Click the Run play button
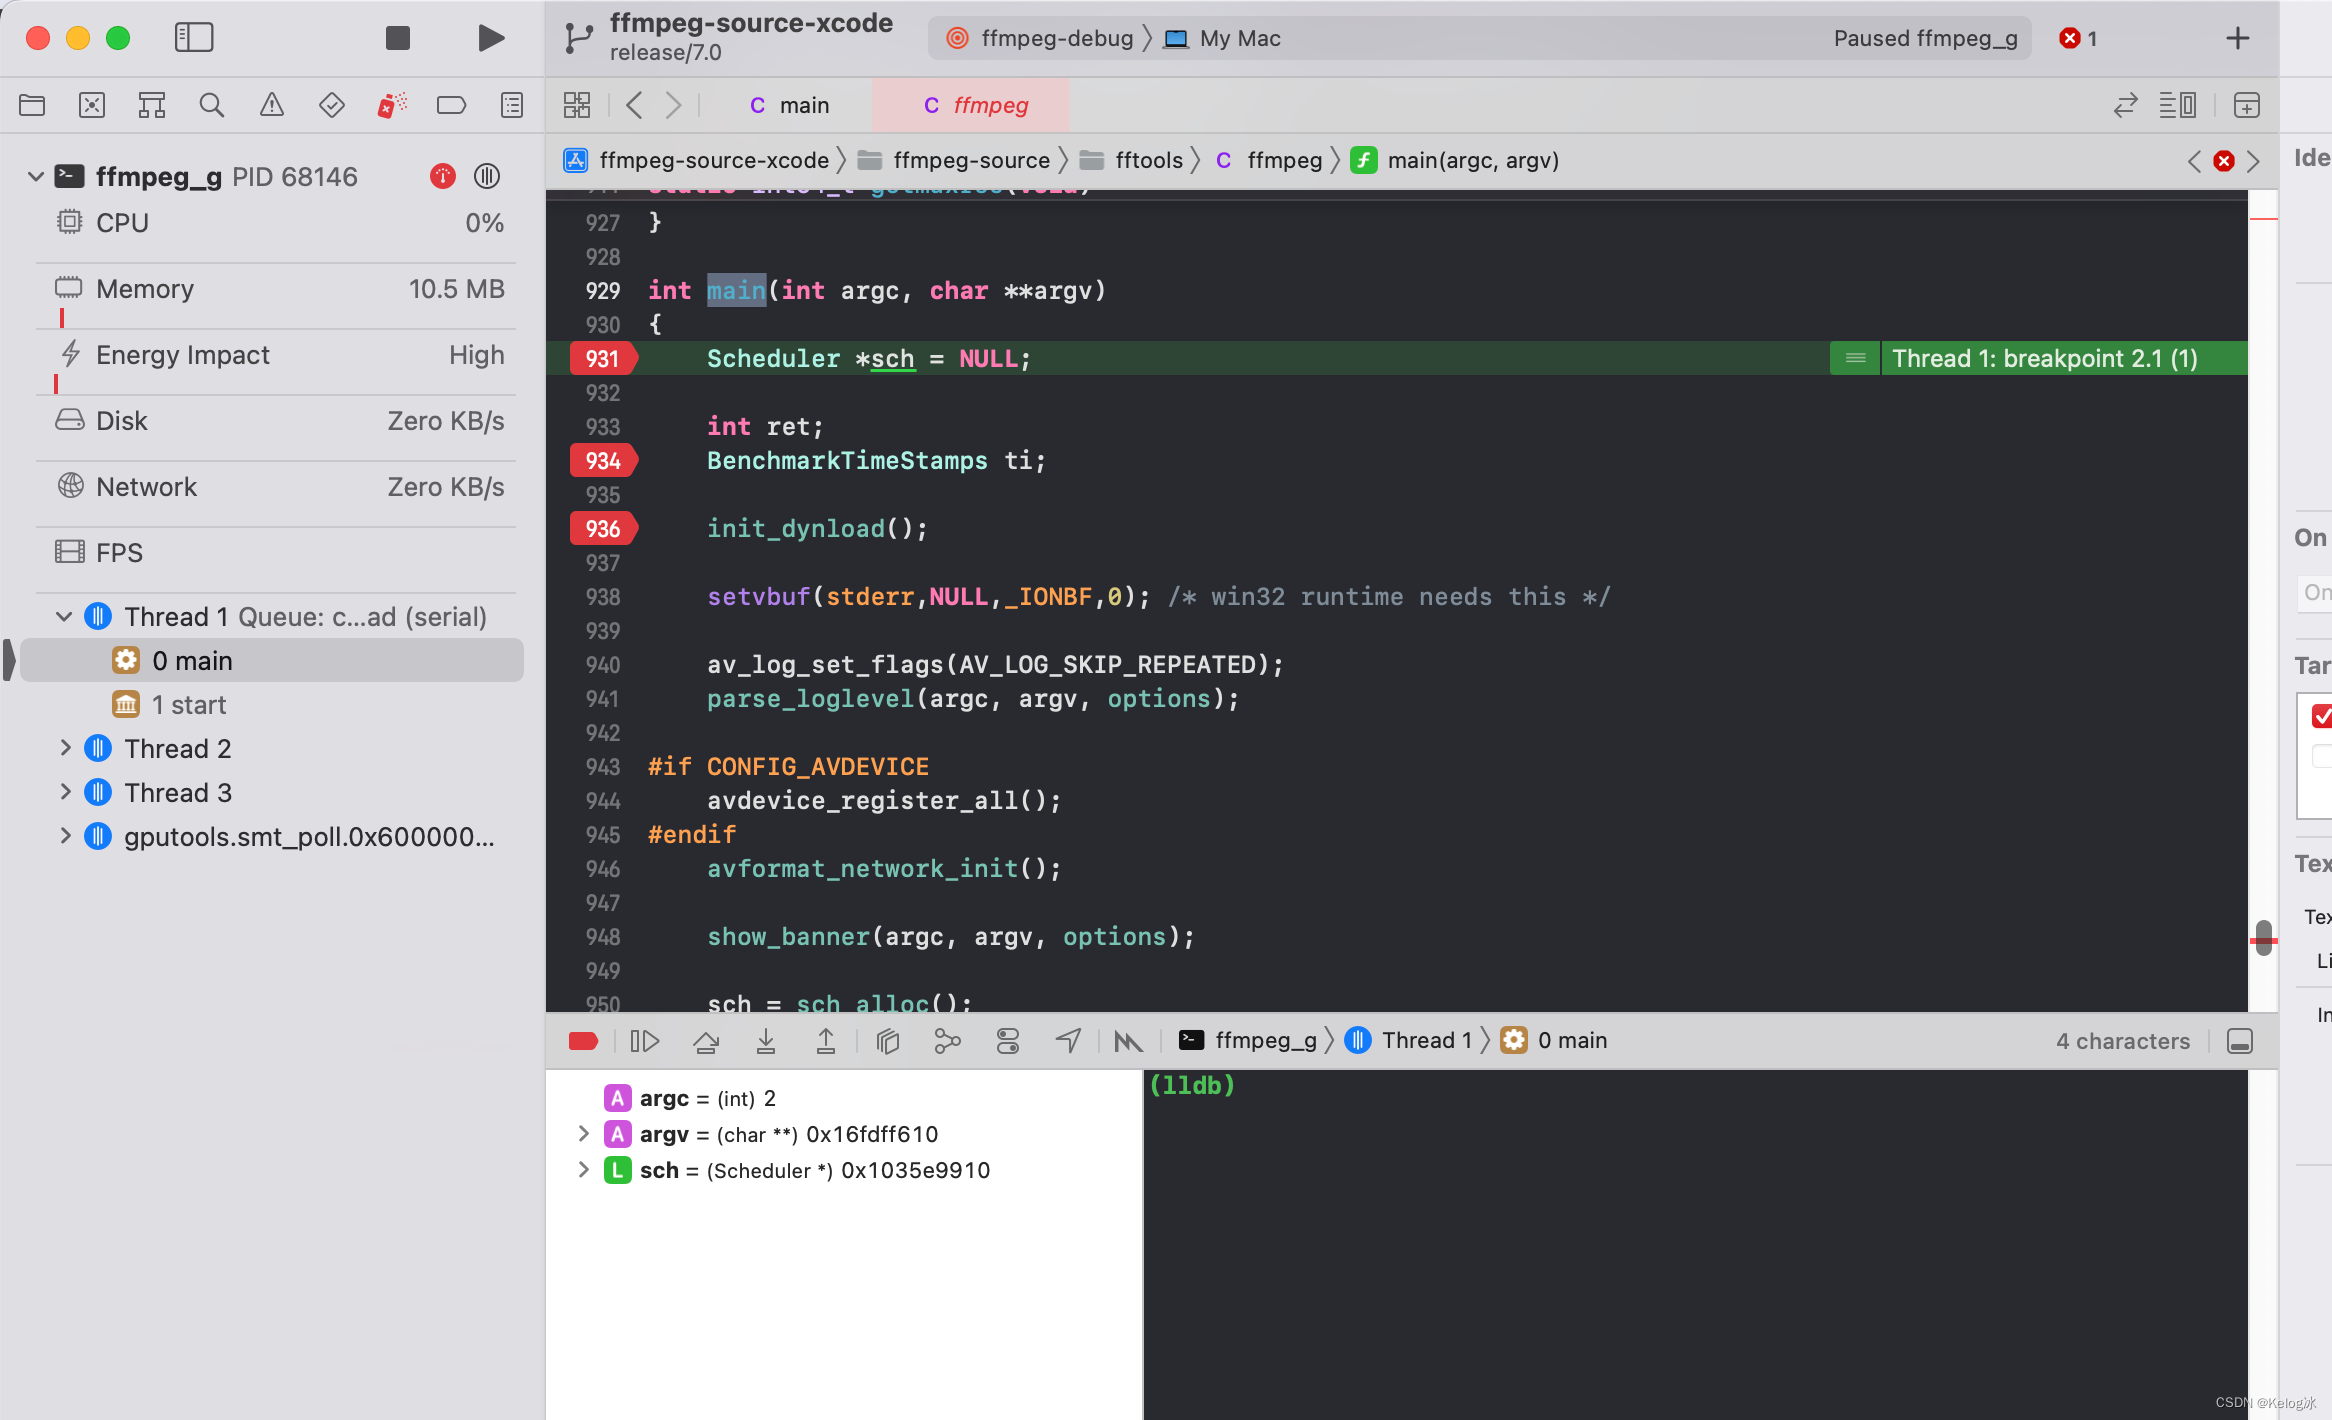 (x=491, y=38)
